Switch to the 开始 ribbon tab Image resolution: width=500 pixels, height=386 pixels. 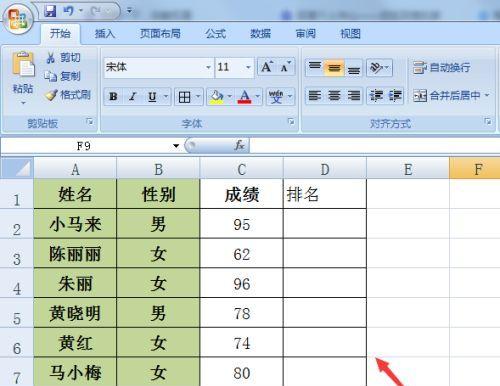60,33
